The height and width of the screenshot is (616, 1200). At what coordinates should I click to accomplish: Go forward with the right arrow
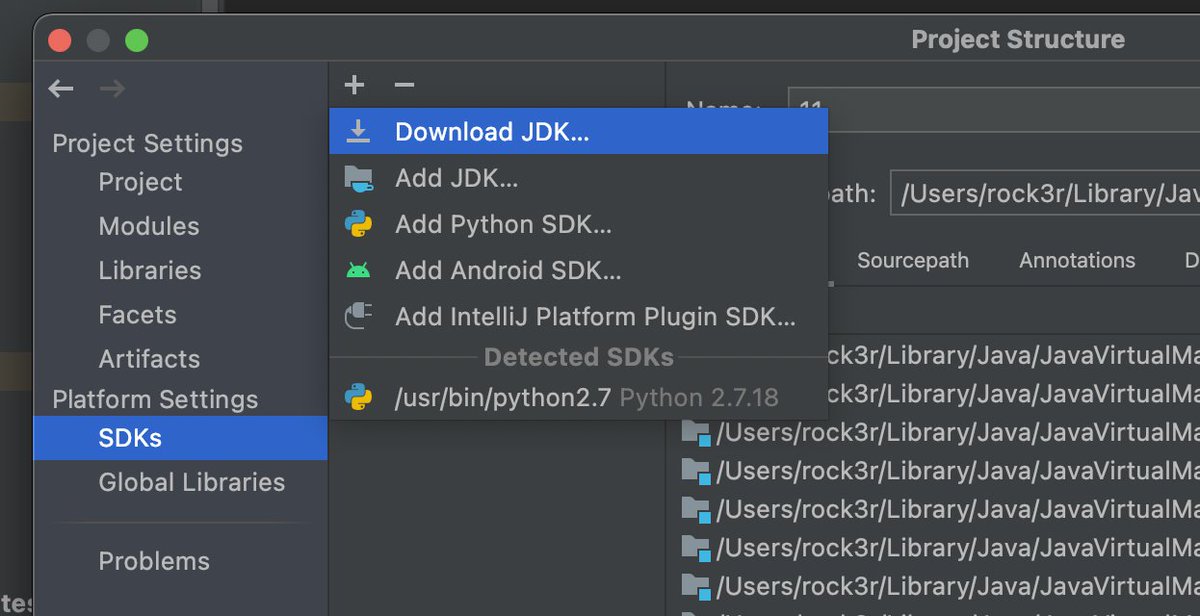pyautogui.click(x=112, y=89)
